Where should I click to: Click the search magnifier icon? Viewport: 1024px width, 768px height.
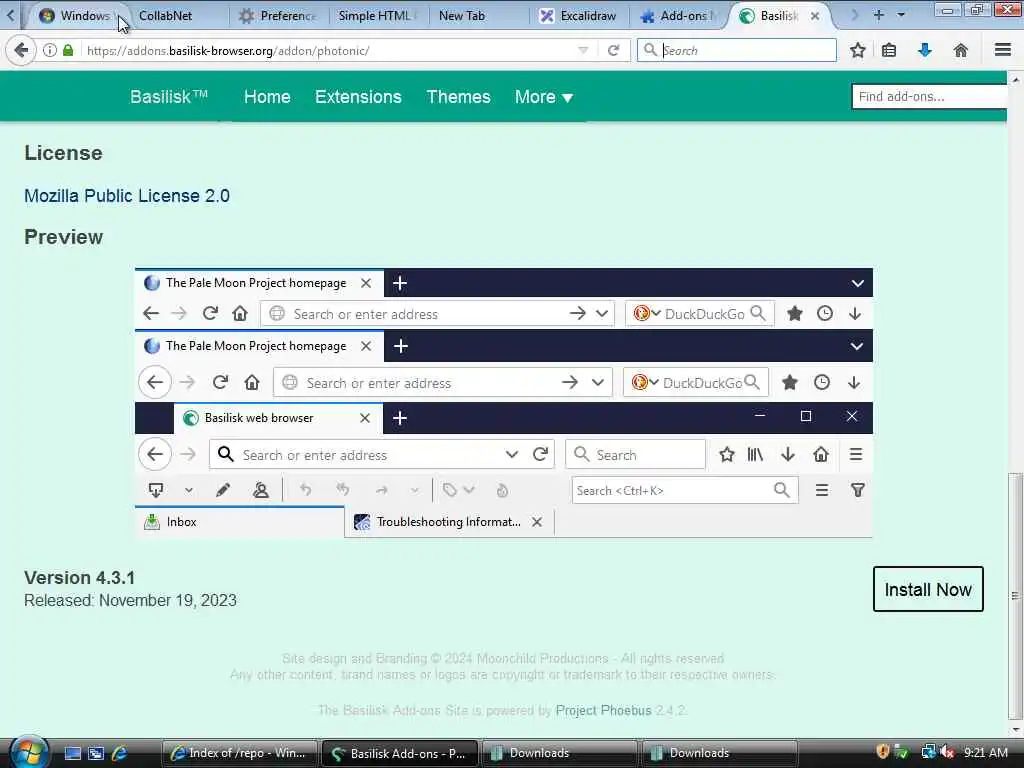[650, 50]
